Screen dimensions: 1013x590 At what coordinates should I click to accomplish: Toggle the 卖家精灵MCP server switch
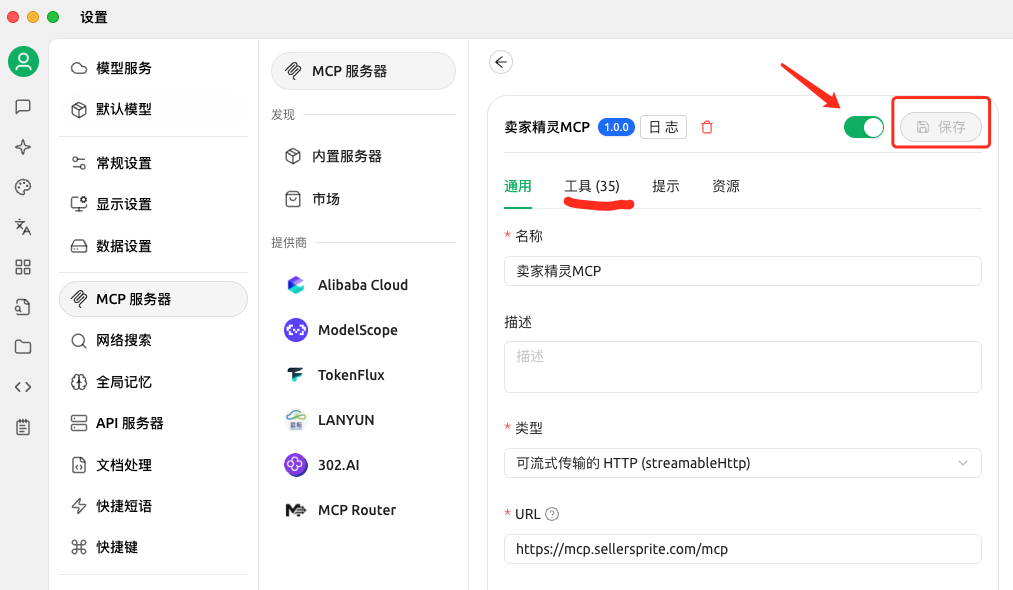[863, 127]
